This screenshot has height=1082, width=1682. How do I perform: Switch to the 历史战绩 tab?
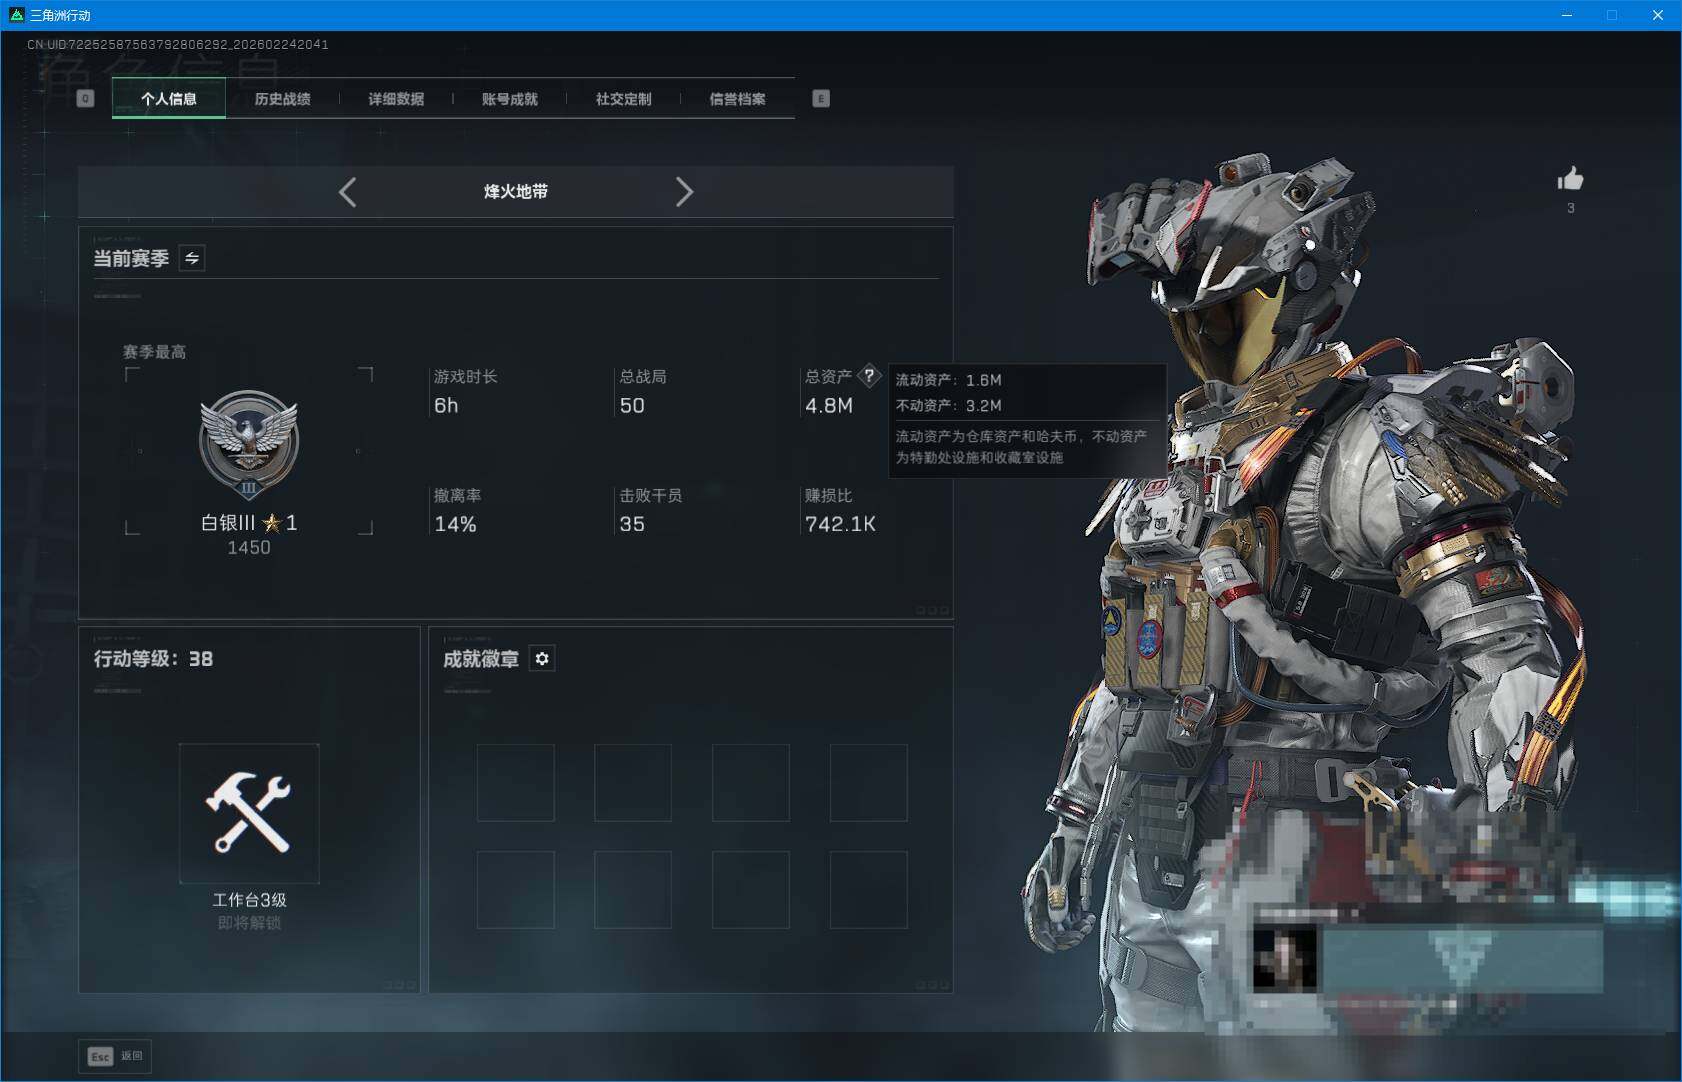283,98
